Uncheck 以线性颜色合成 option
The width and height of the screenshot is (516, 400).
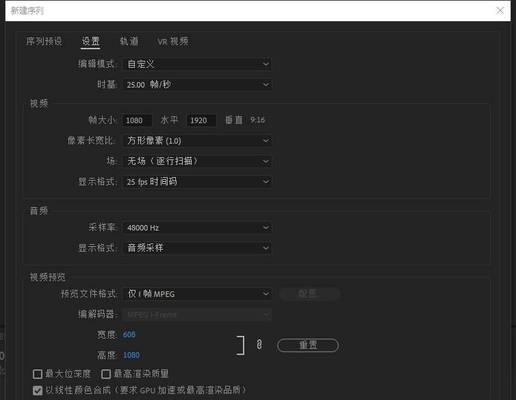pos(37,390)
